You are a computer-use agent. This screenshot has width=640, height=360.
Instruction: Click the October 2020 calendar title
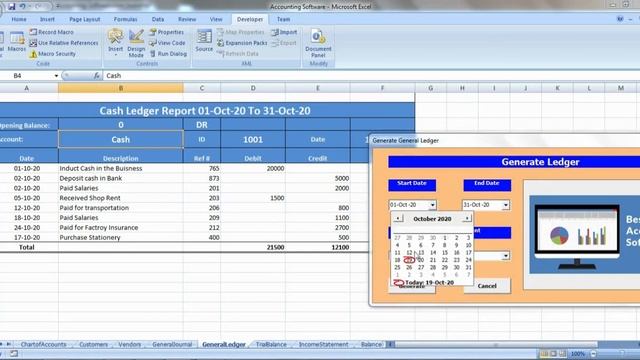click(x=432, y=219)
